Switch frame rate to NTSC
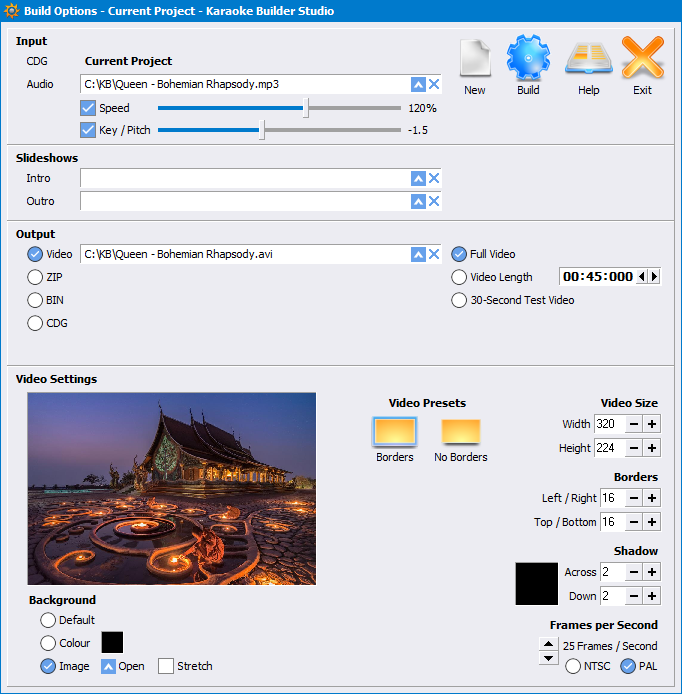 573,666
